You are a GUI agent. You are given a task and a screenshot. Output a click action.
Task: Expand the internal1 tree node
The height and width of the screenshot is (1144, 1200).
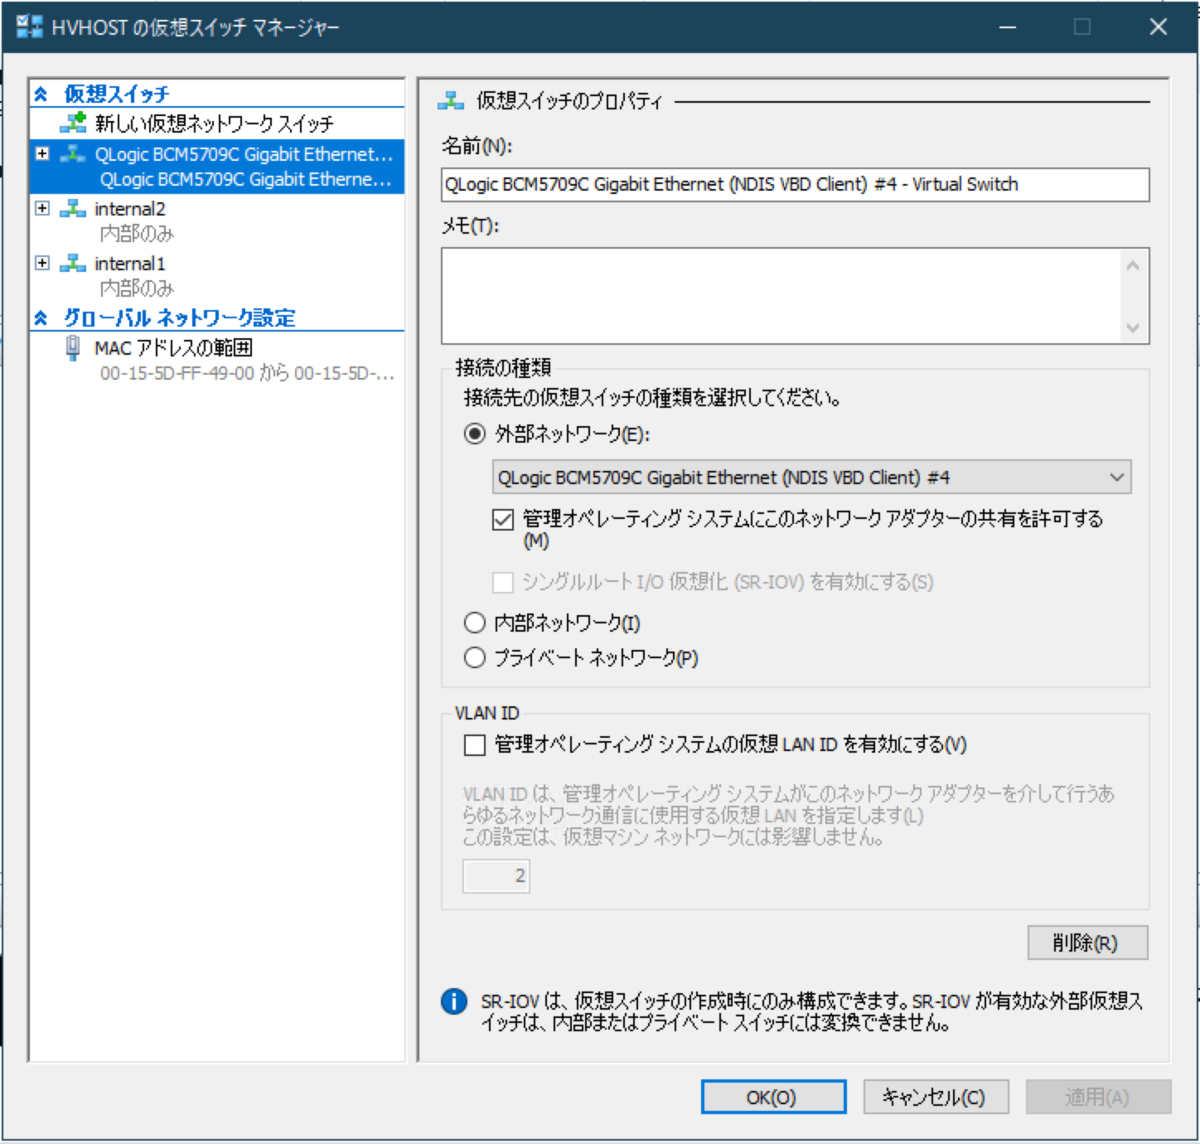(x=42, y=263)
